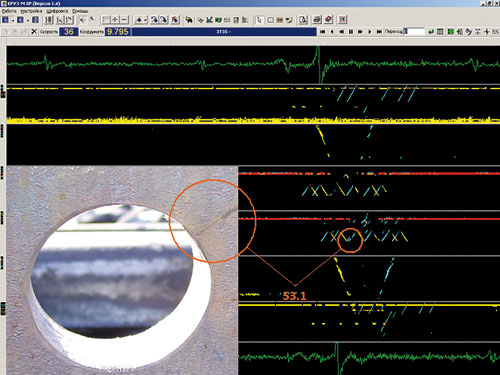Click the rail bolt hole photo thumbnail

click(x=122, y=270)
